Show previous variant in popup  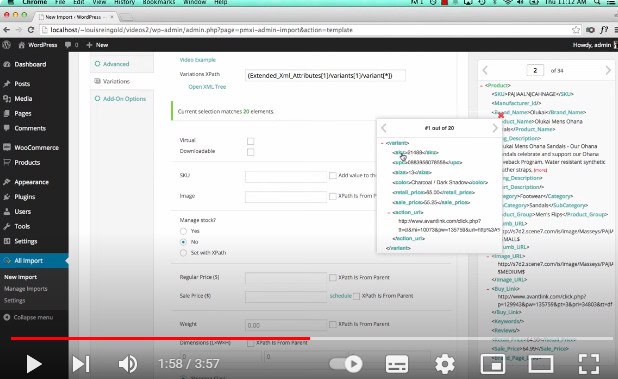[384, 128]
